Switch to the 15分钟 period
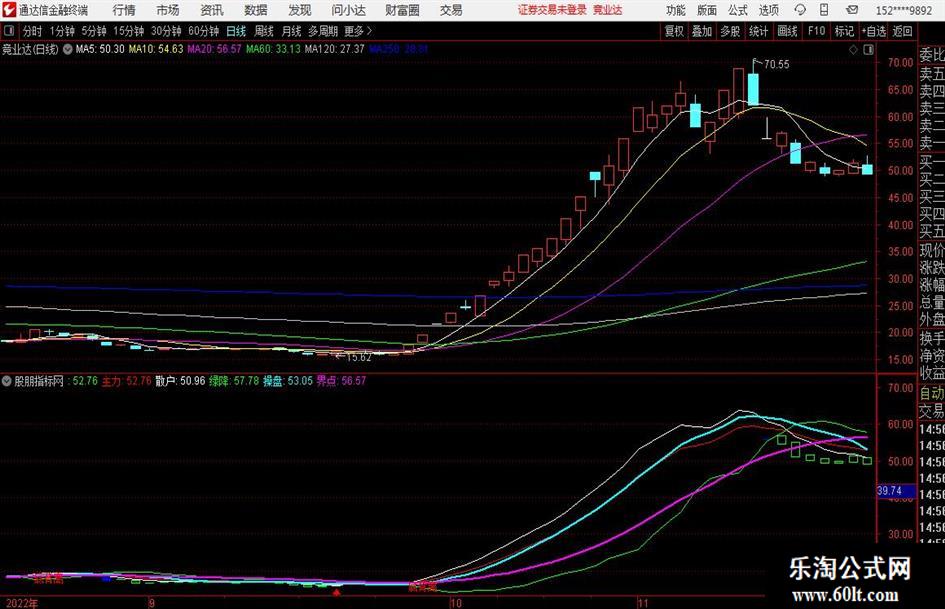 tap(128, 31)
